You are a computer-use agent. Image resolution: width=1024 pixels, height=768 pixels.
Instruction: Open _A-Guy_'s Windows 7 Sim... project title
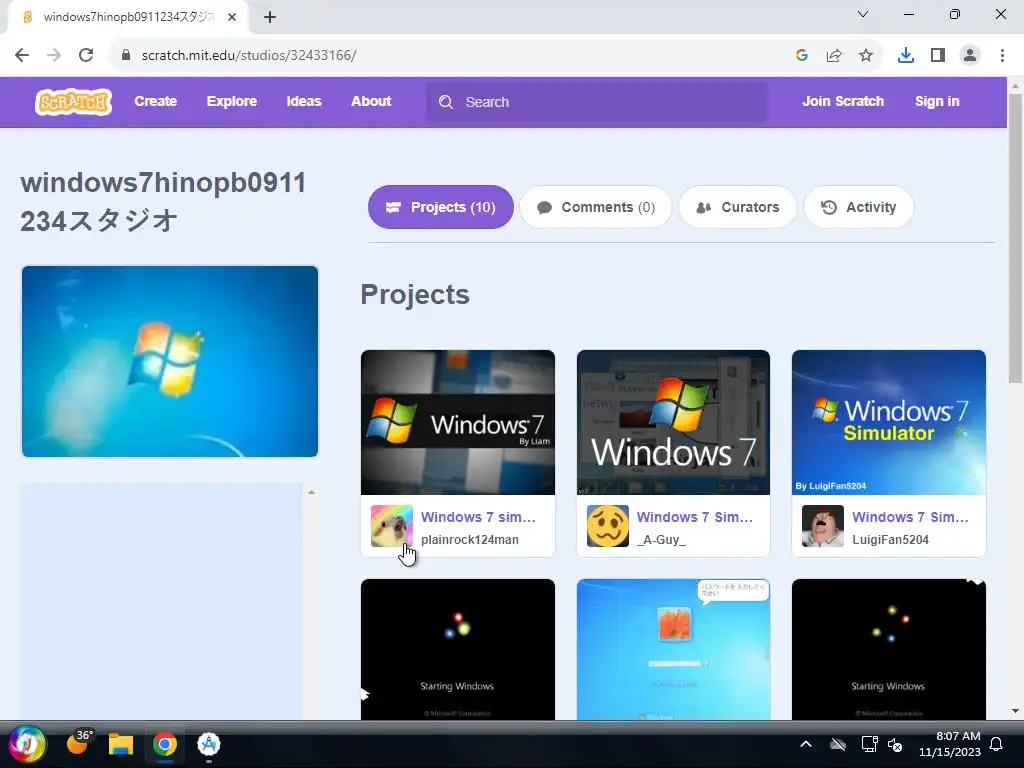(x=694, y=517)
